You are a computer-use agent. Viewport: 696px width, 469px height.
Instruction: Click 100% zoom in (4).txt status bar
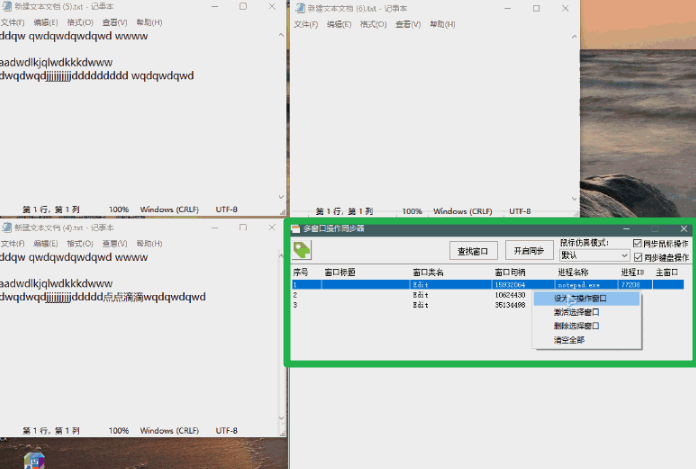click(x=119, y=430)
